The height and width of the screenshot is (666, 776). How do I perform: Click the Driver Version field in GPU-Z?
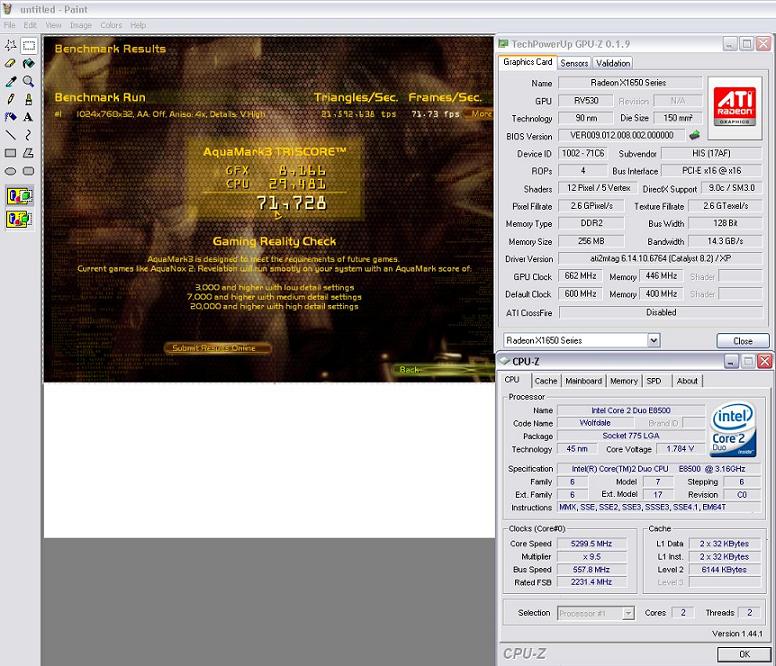(x=660, y=258)
